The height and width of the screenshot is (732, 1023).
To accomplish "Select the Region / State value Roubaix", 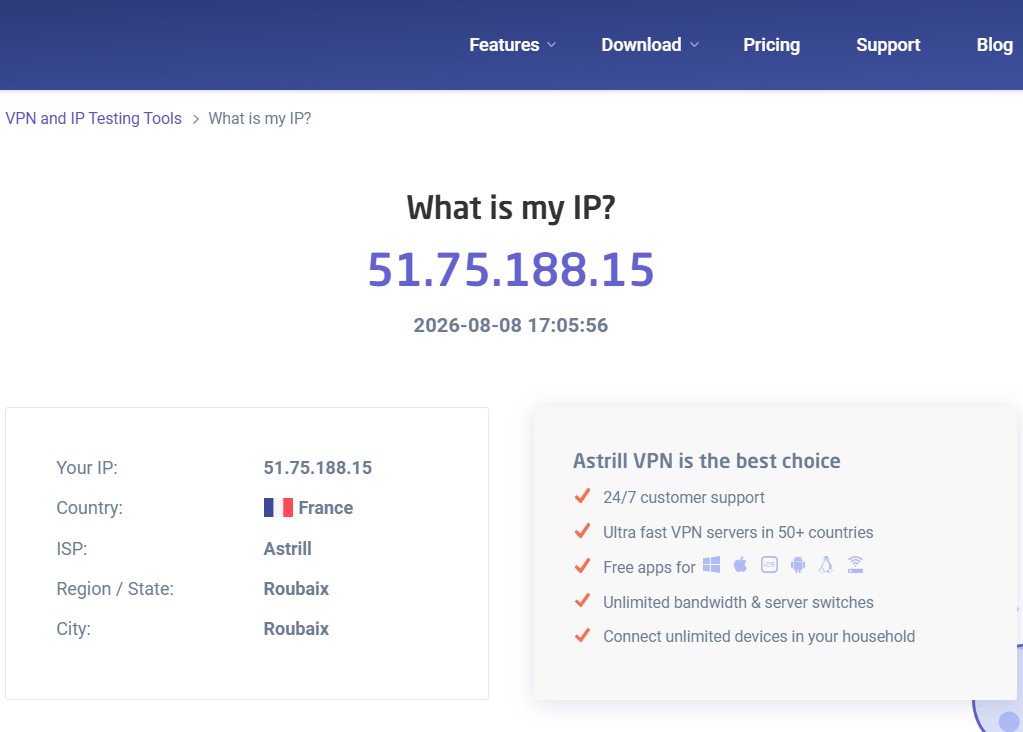I will (x=296, y=588).
